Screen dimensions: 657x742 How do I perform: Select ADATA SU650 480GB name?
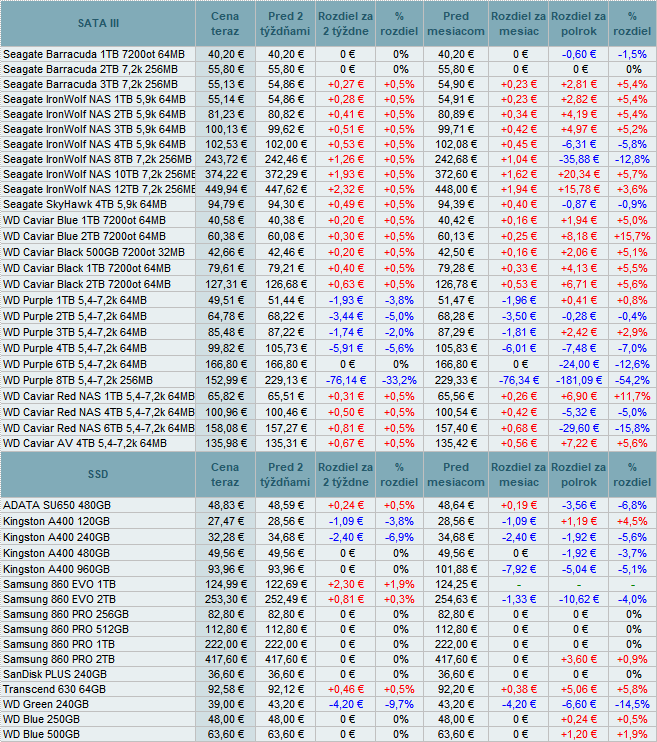[x=57, y=505]
